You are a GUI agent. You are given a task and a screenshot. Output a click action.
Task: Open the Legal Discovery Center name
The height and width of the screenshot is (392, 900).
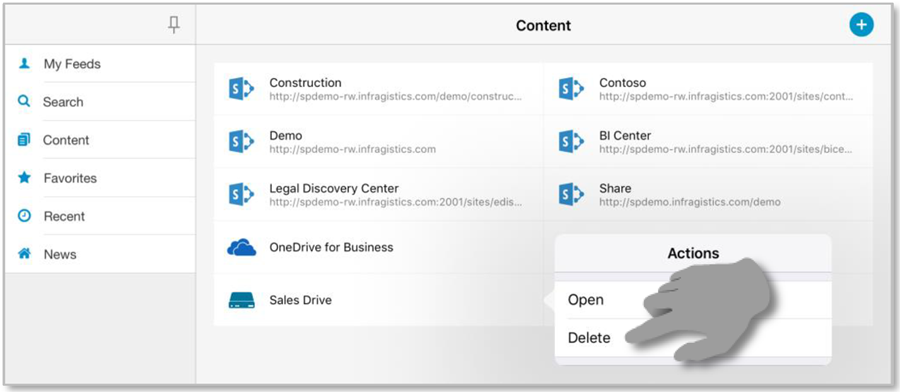[x=334, y=188]
